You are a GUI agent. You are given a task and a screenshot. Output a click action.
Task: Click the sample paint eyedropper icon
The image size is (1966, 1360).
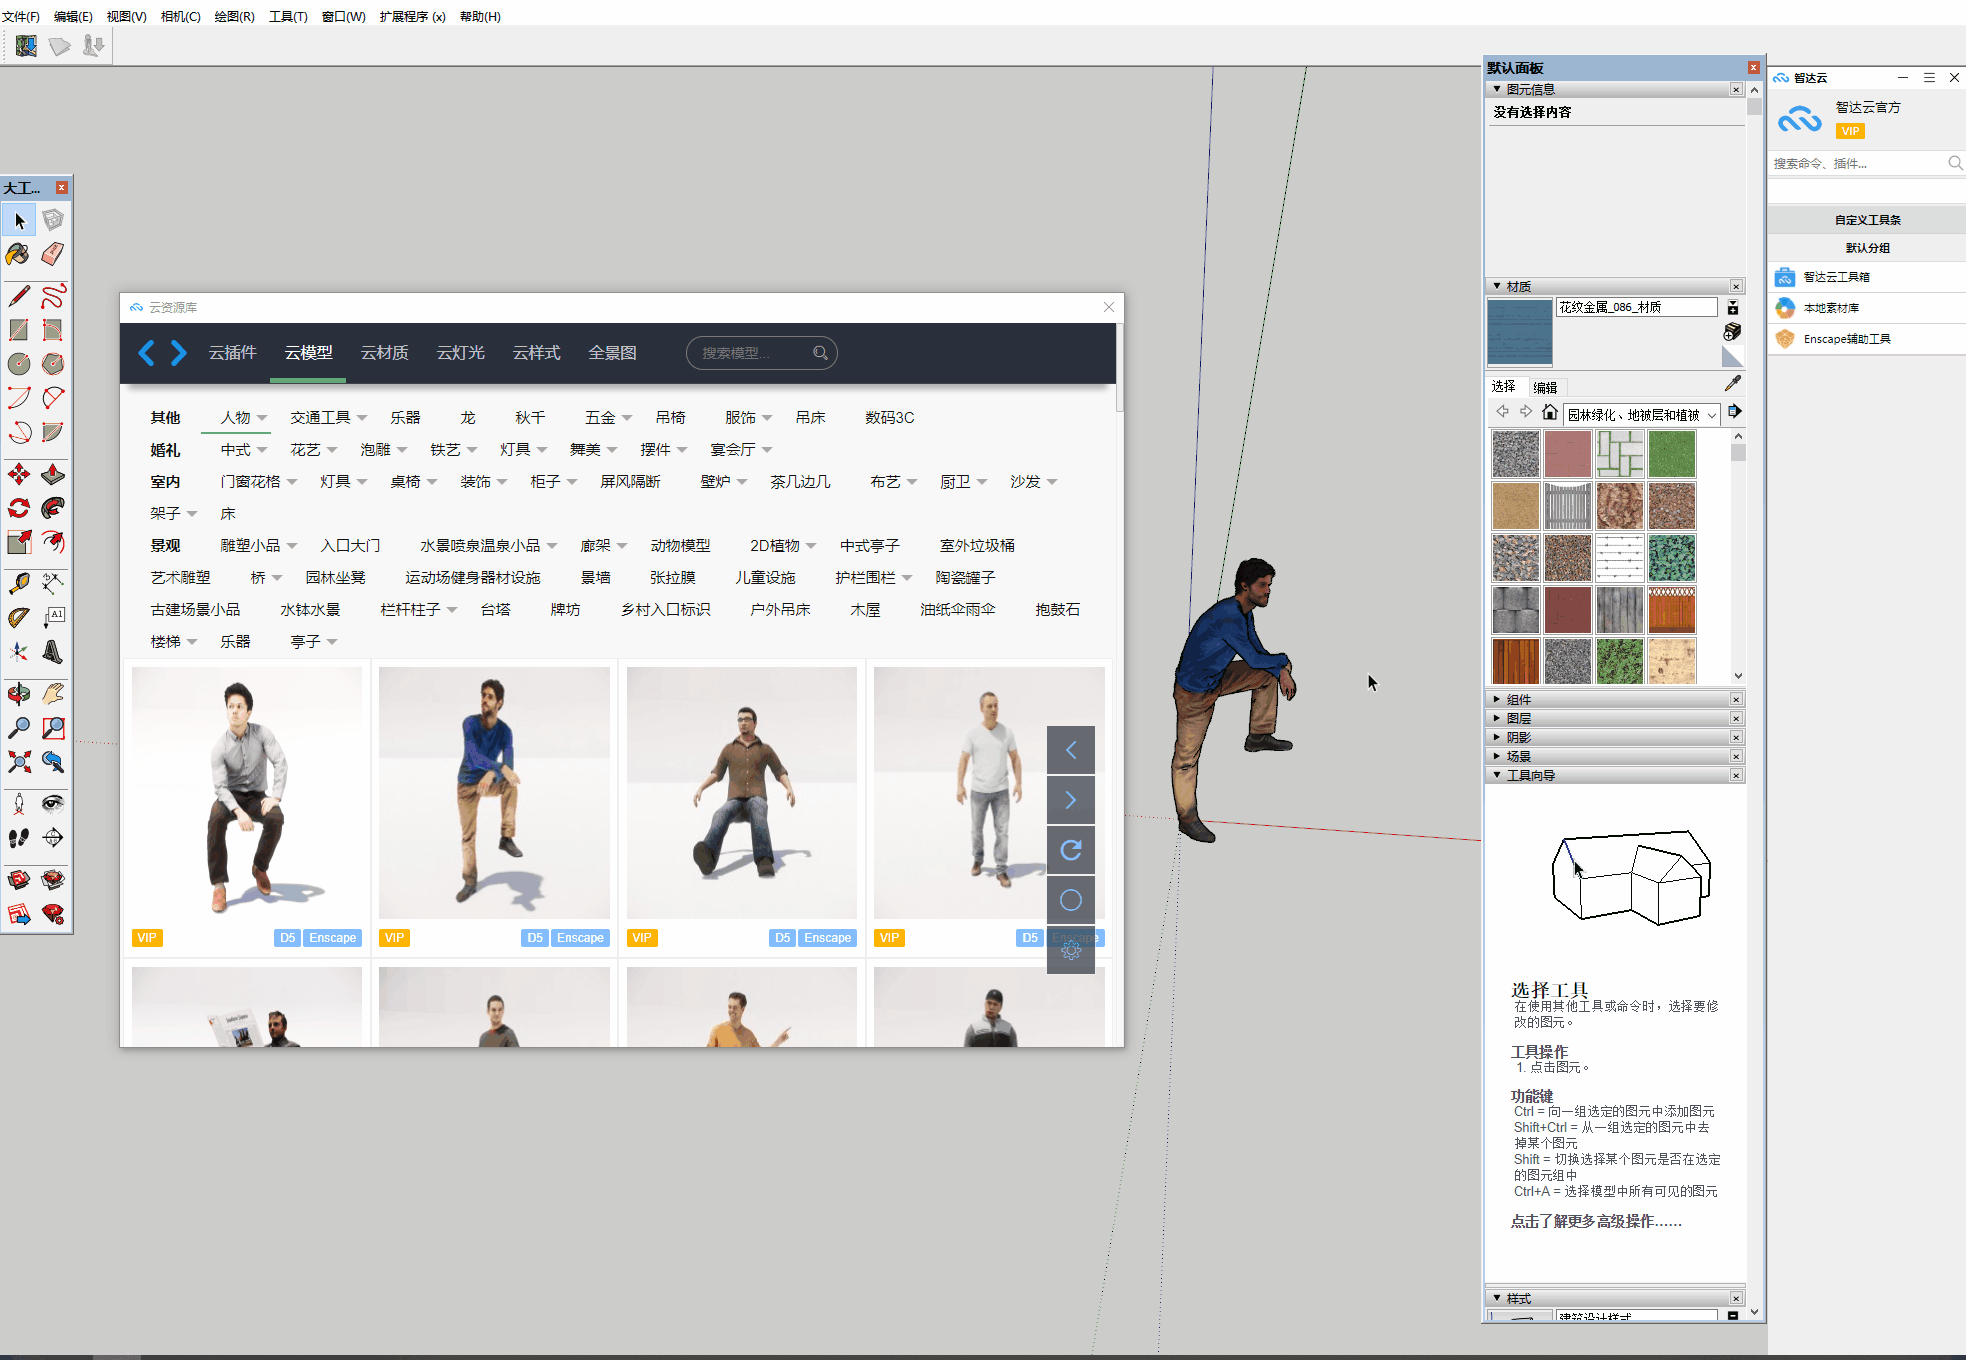(1733, 384)
